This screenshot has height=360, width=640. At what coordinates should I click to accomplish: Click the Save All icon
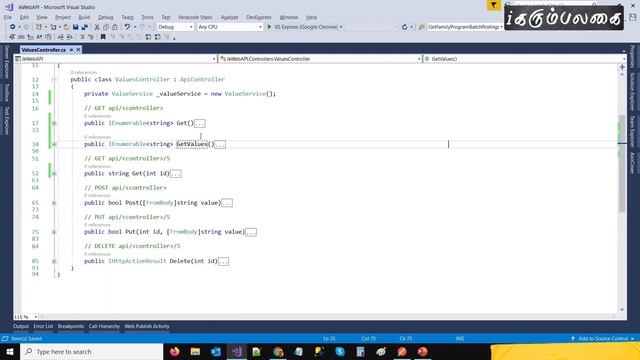coord(84,27)
